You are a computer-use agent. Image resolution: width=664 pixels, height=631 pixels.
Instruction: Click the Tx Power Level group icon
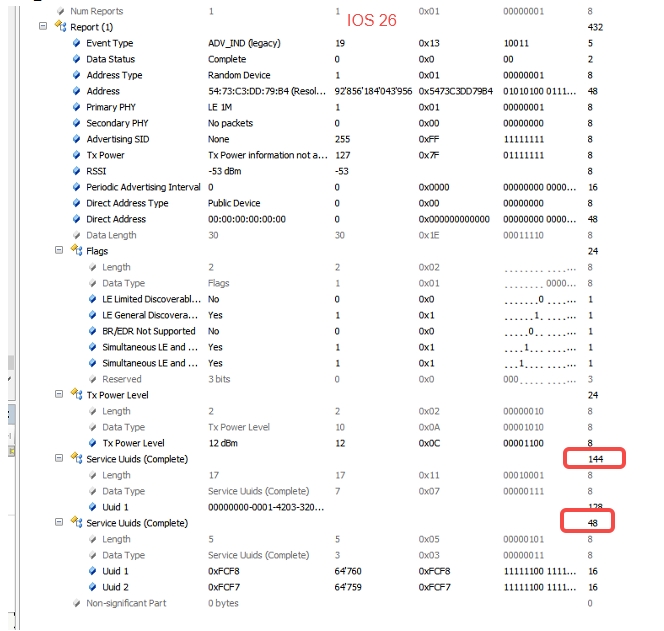[x=77, y=394]
